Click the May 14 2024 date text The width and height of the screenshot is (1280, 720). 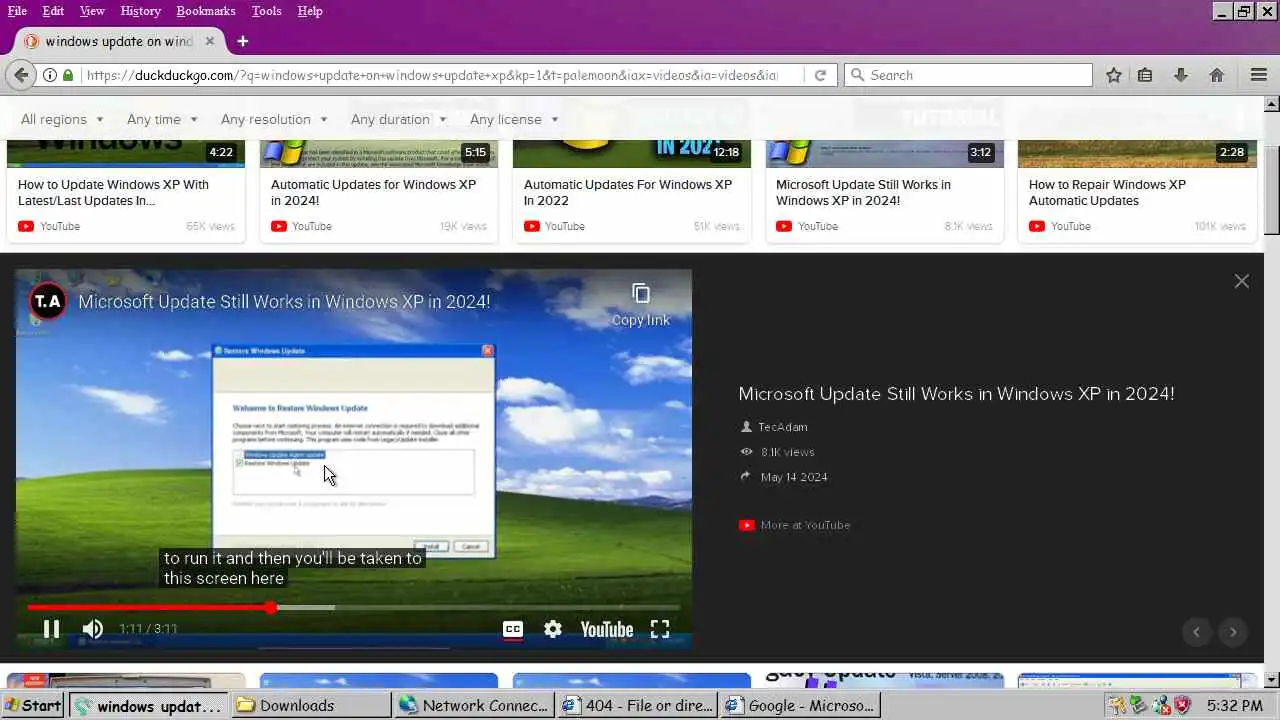(x=794, y=477)
